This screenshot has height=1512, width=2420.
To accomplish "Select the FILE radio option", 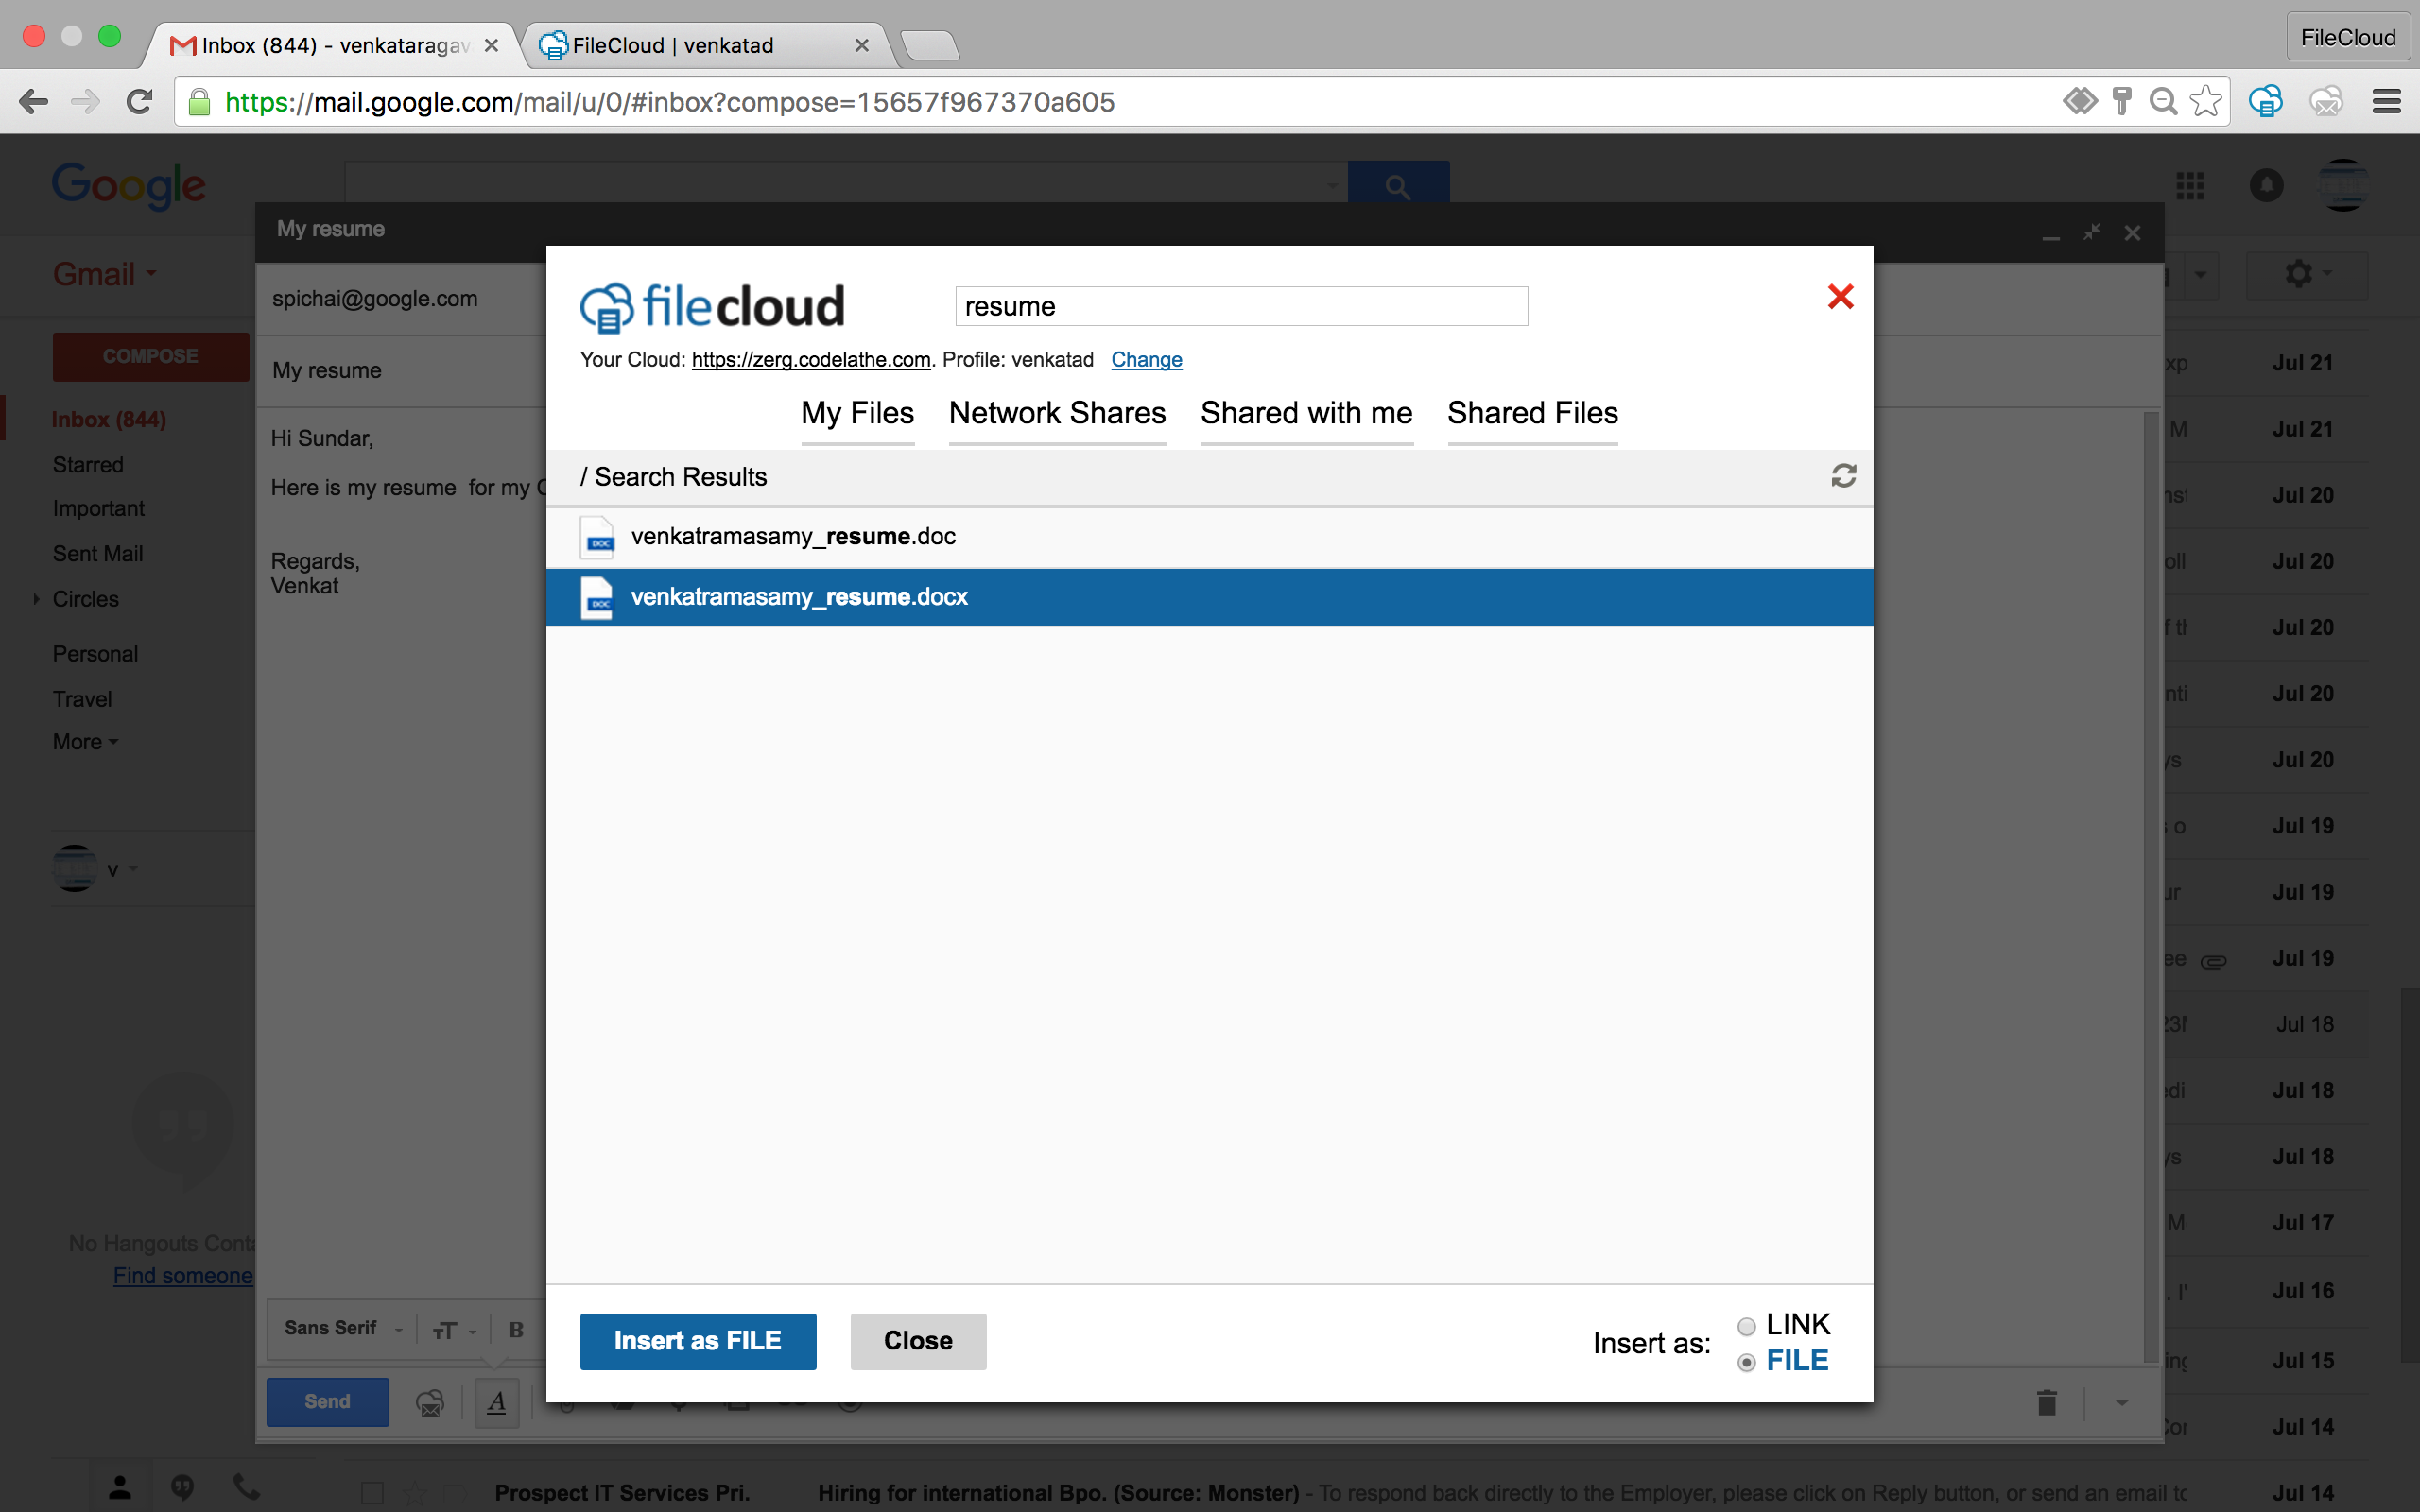I will 1746,1363.
